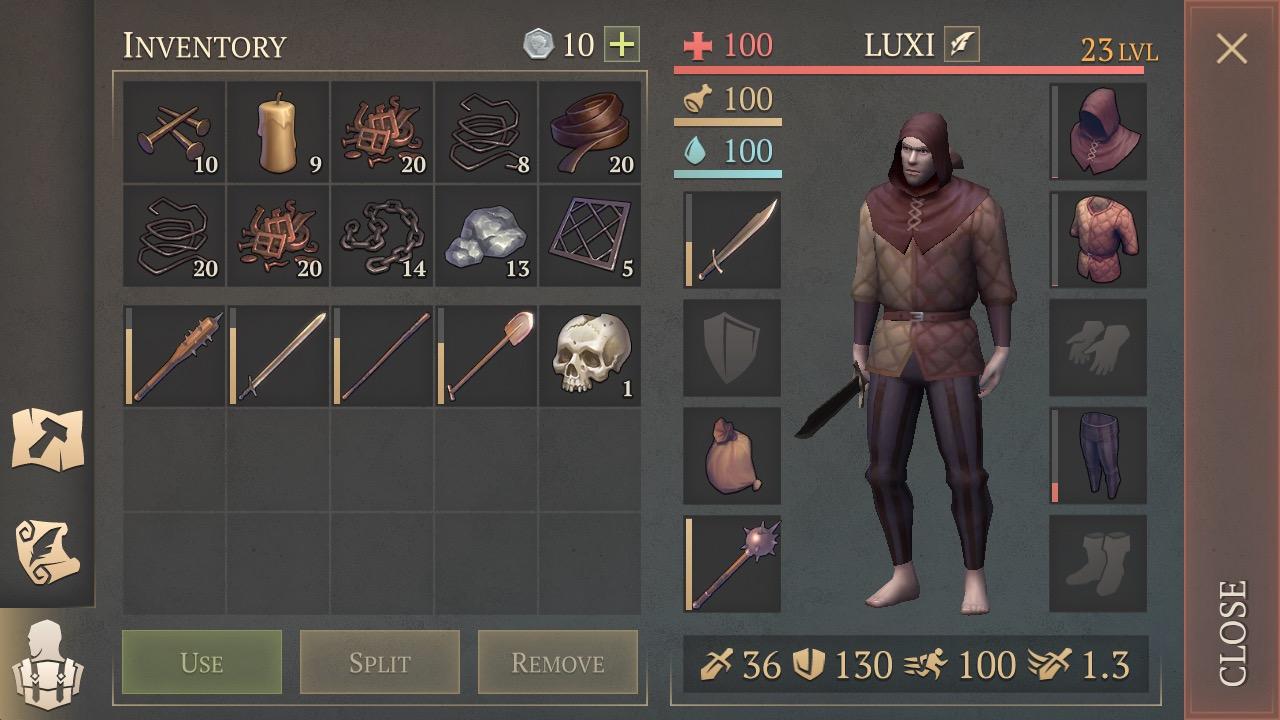Tap the equipped mace weapon slot
Image resolution: width=1280 pixels, height=720 pixels.
pyautogui.click(x=732, y=564)
